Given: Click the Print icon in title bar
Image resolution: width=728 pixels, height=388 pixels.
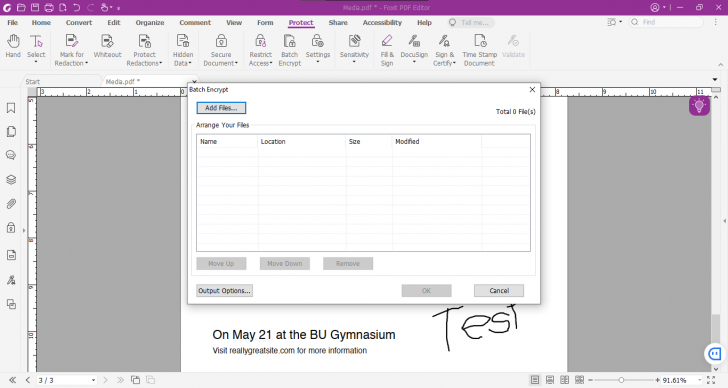Looking at the screenshot, I should coord(49,7).
